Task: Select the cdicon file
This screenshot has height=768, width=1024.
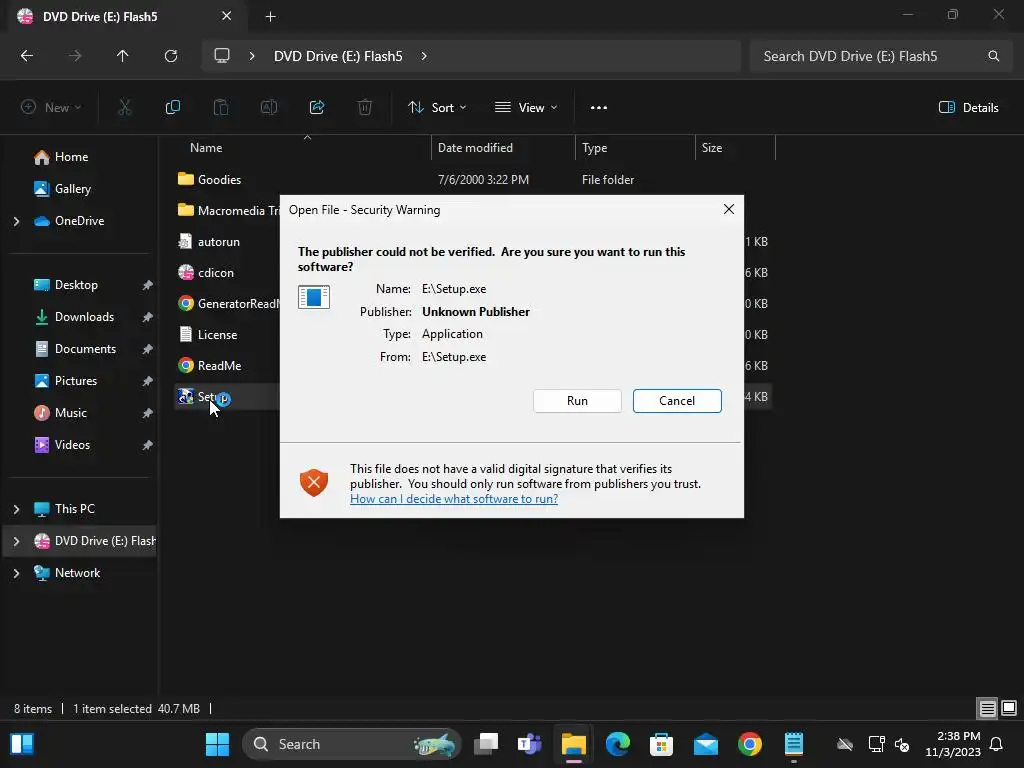Action: 216,273
